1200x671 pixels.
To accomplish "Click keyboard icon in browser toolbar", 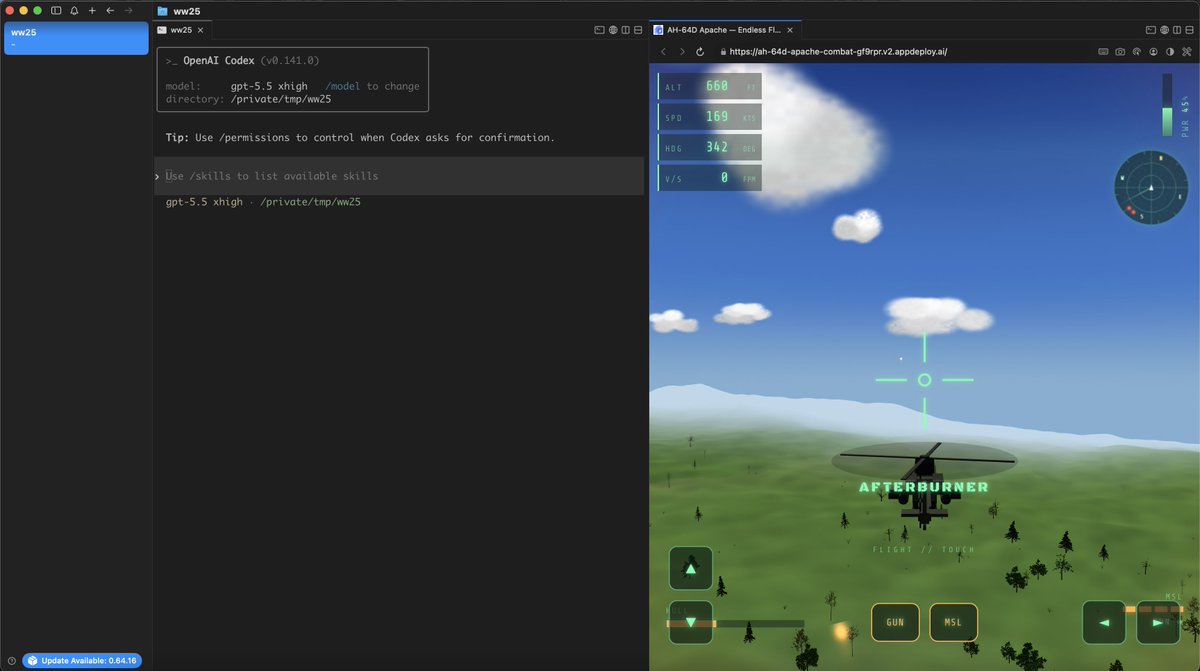I will pyautogui.click(x=1103, y=51).
